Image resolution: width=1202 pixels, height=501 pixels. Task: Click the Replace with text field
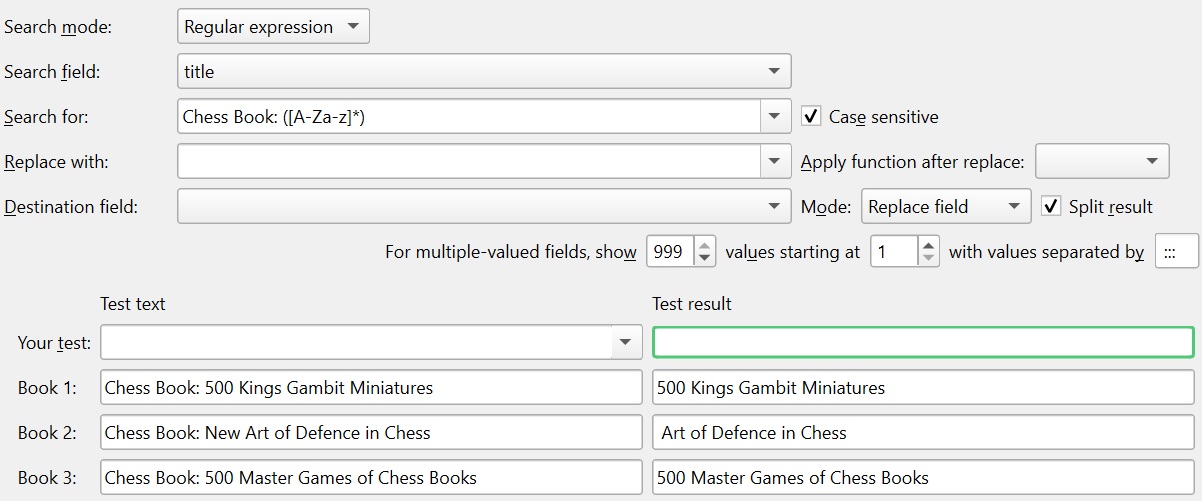(x=469, y=161)
